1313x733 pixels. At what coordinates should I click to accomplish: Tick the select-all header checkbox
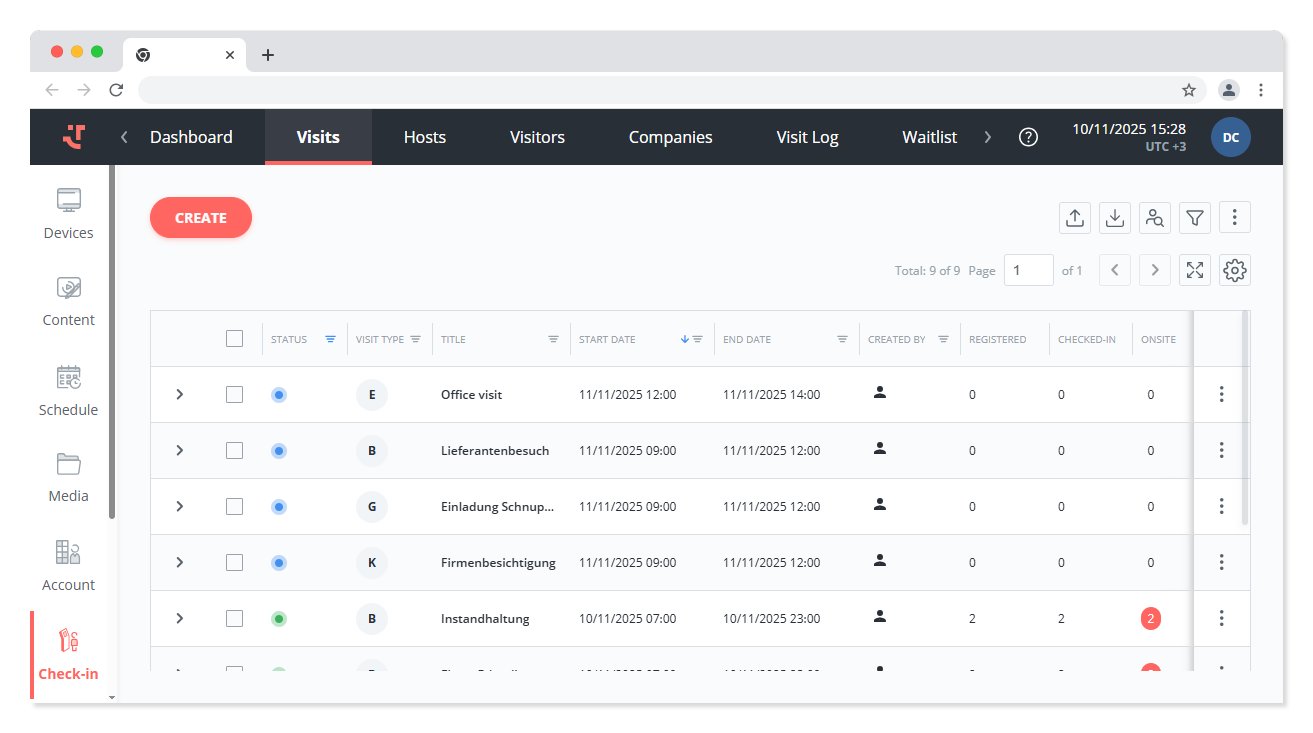(234, 339)
